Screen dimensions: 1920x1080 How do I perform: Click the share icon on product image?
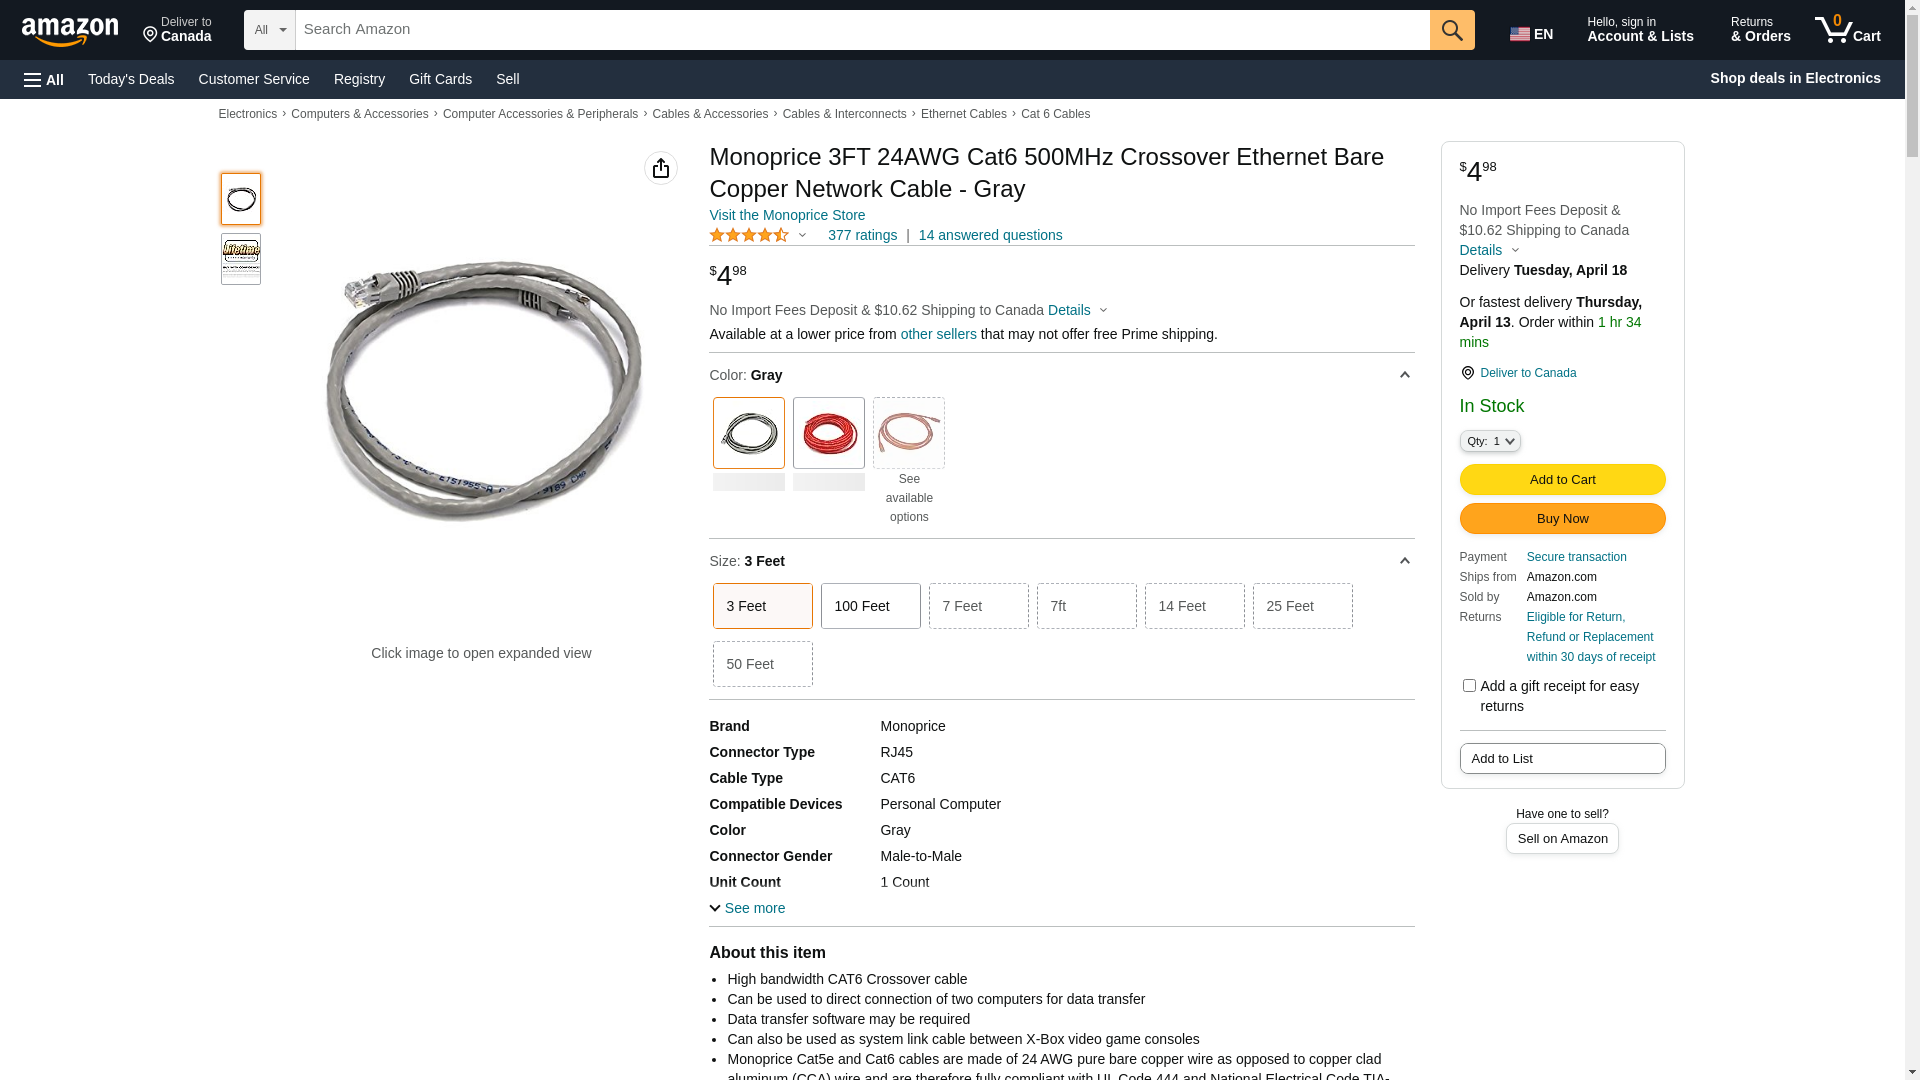point(661,168)
